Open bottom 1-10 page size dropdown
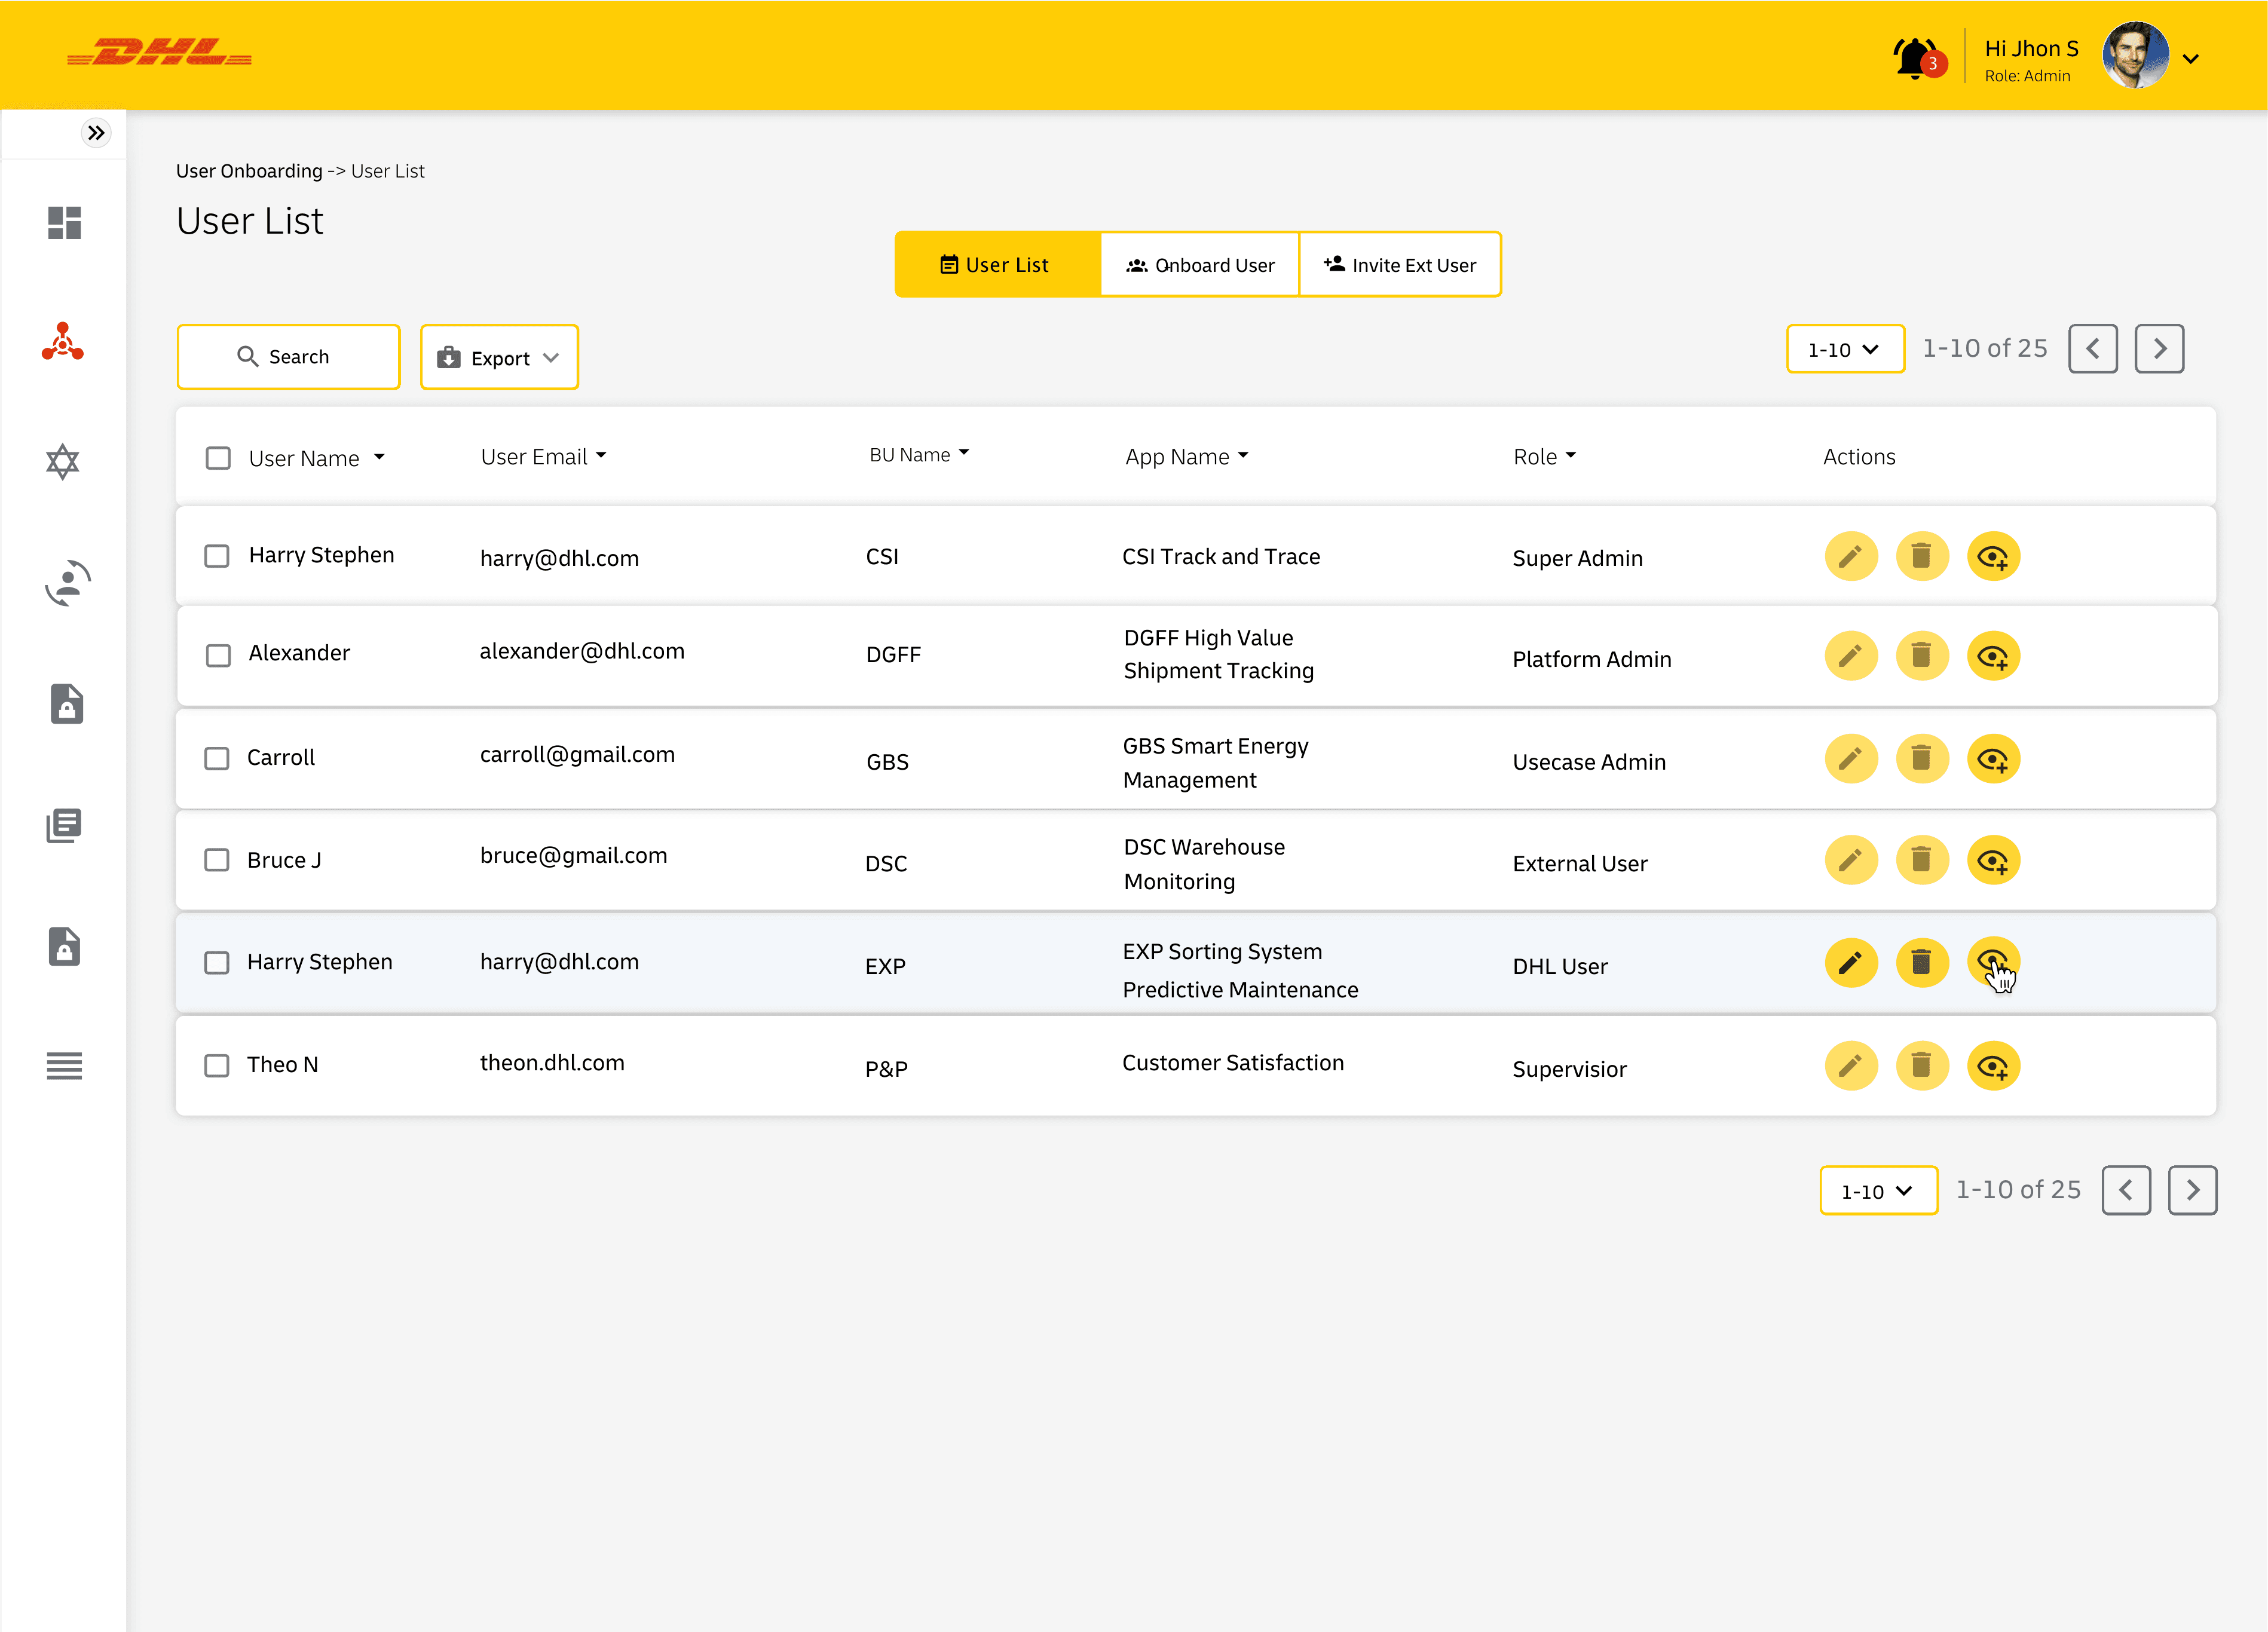 1878,1190
